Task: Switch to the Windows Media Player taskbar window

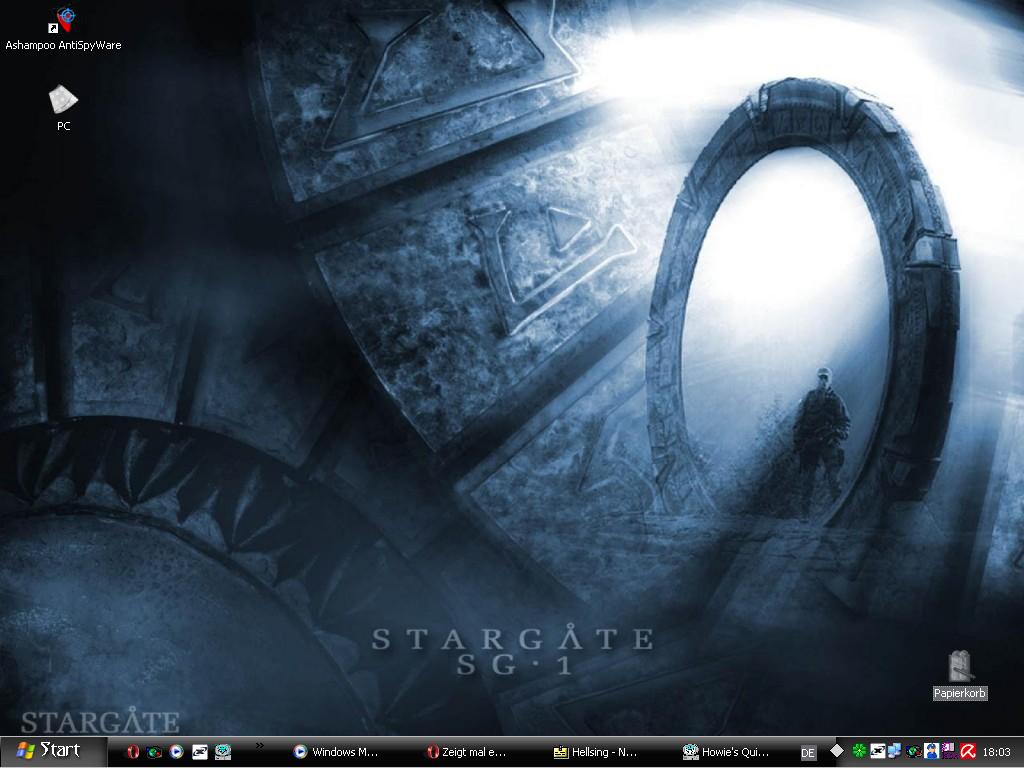Action: [336, 752]
